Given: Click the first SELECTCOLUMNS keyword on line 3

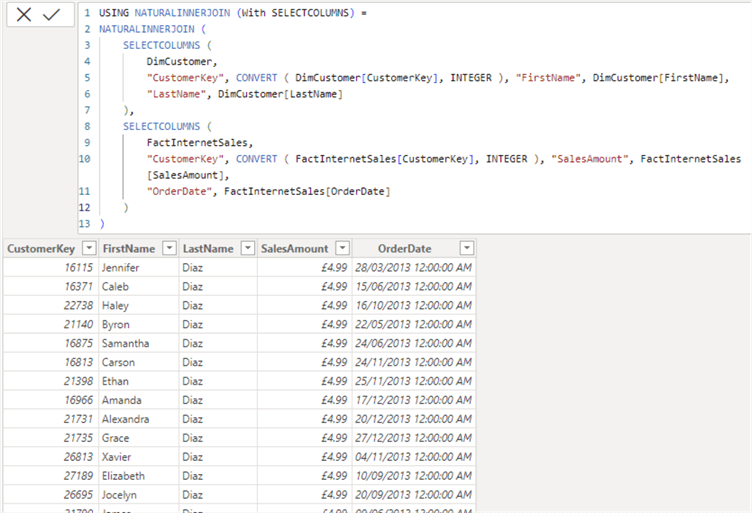Looking at the screenshot, I should click(161, 46).
